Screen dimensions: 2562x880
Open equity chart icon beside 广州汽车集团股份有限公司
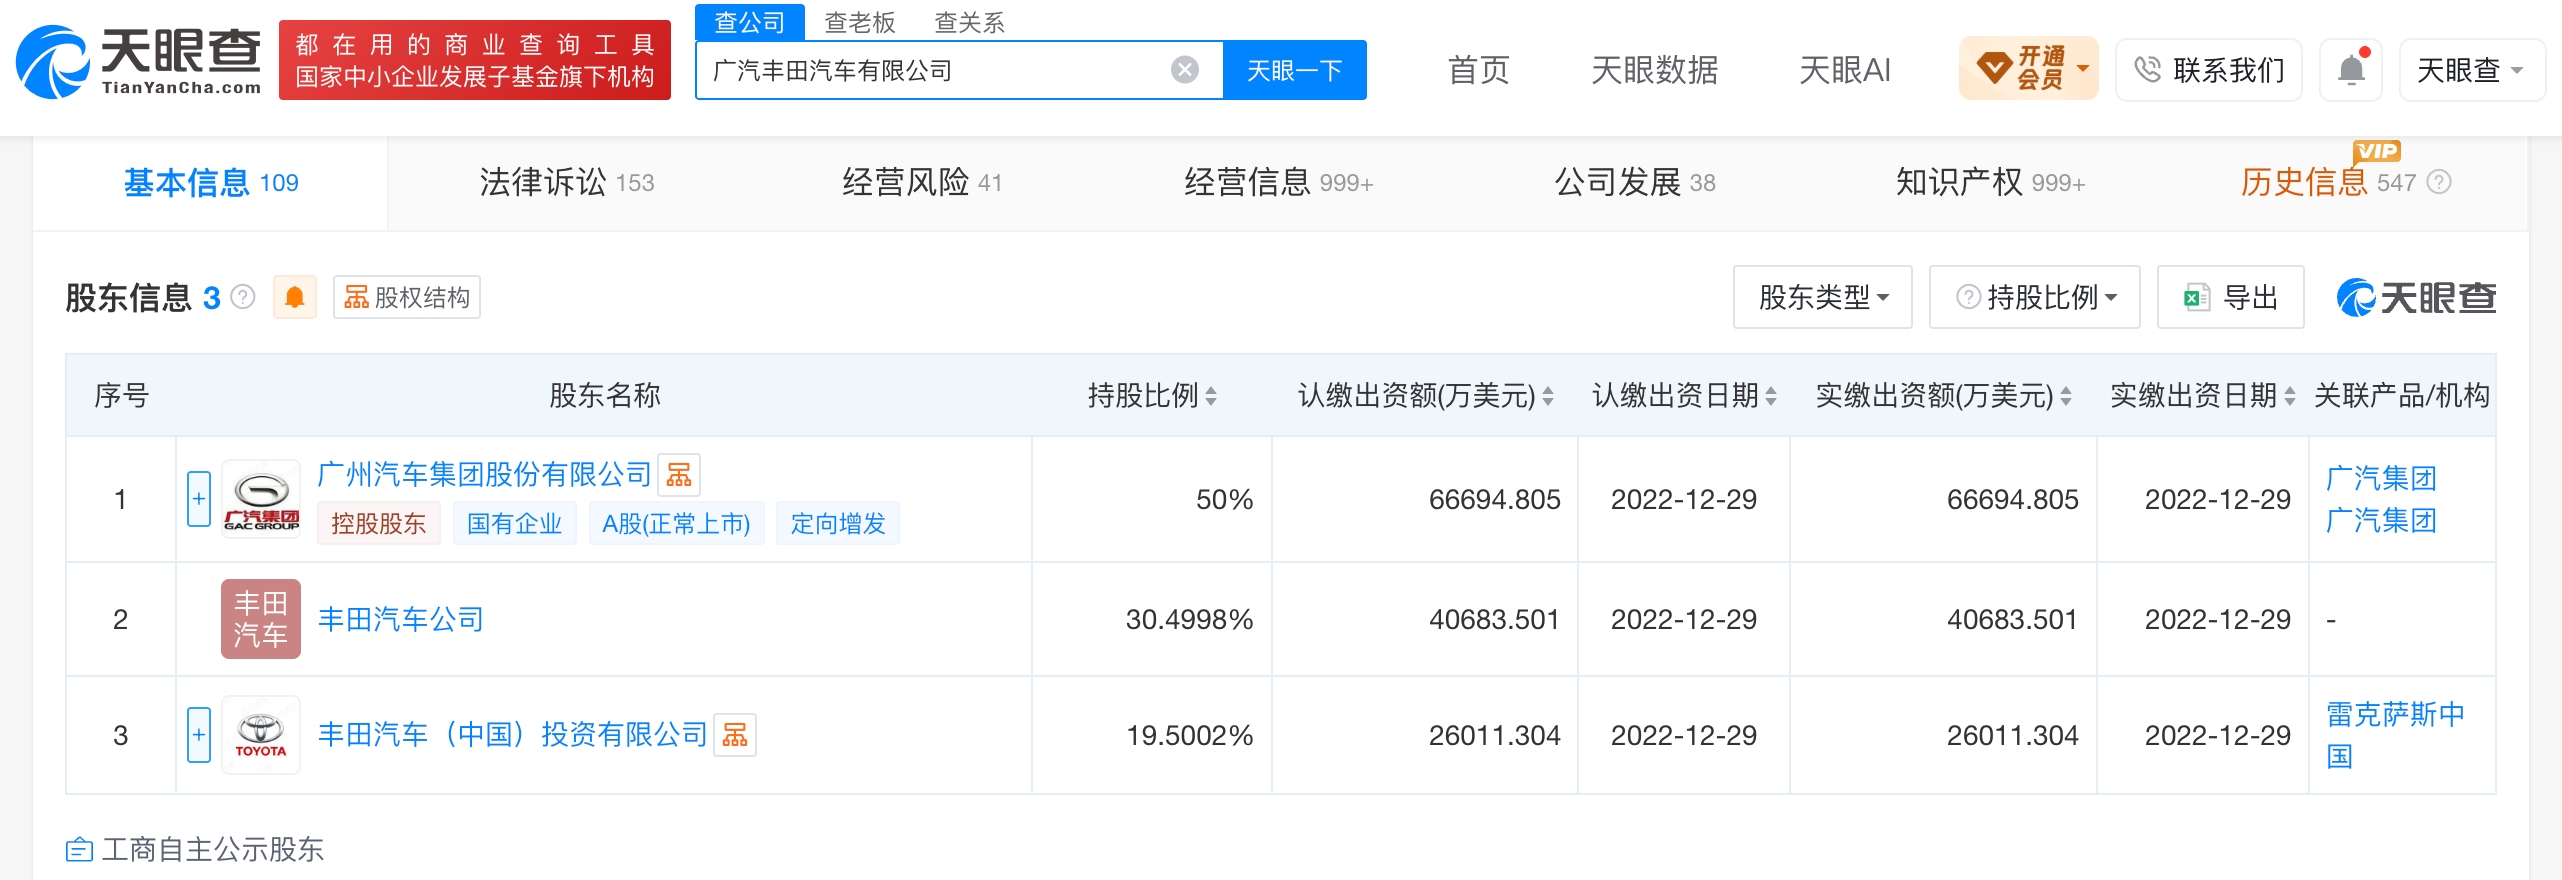point(679,475)
